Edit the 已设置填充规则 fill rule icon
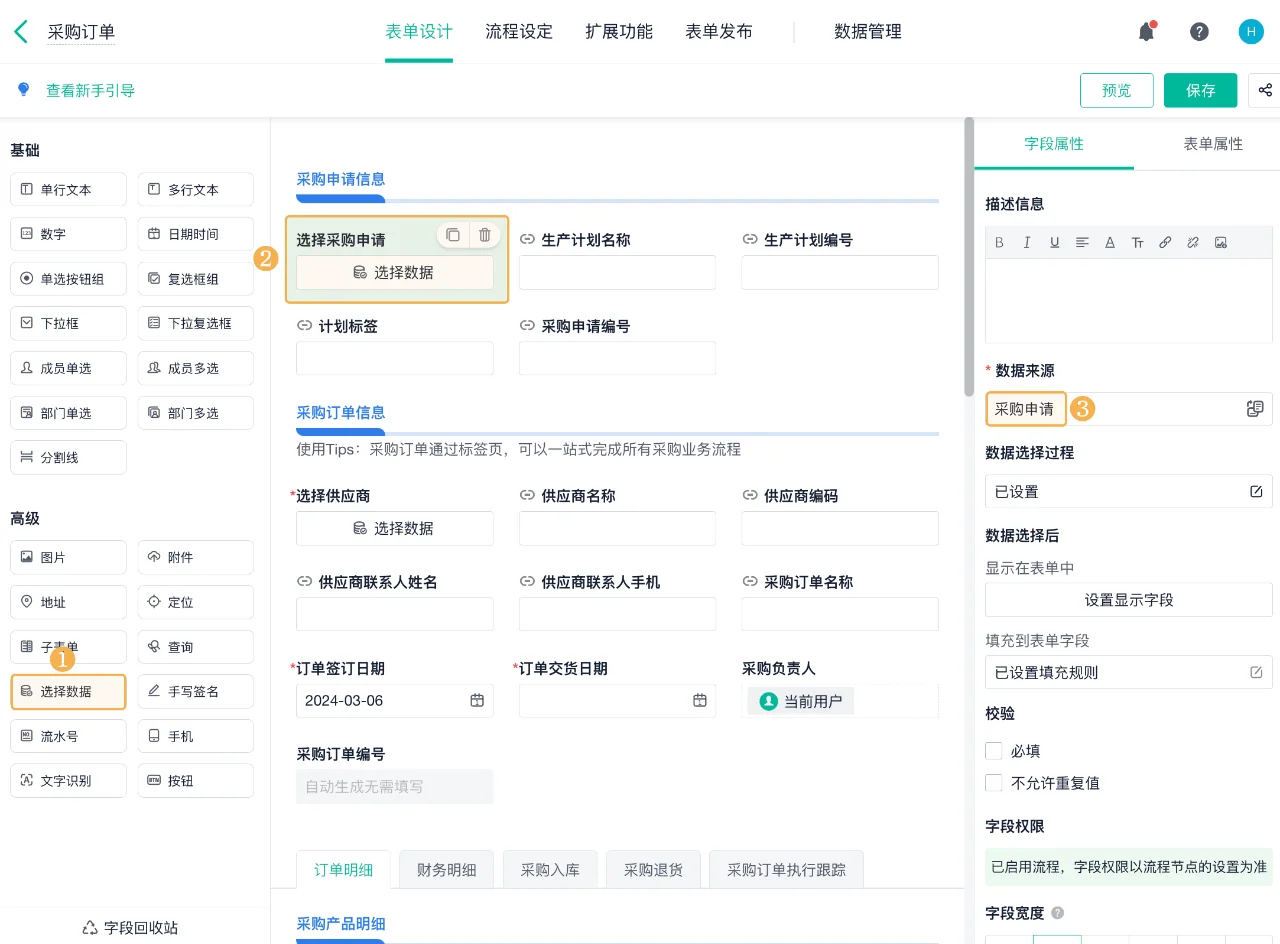 click(1255, 672)
